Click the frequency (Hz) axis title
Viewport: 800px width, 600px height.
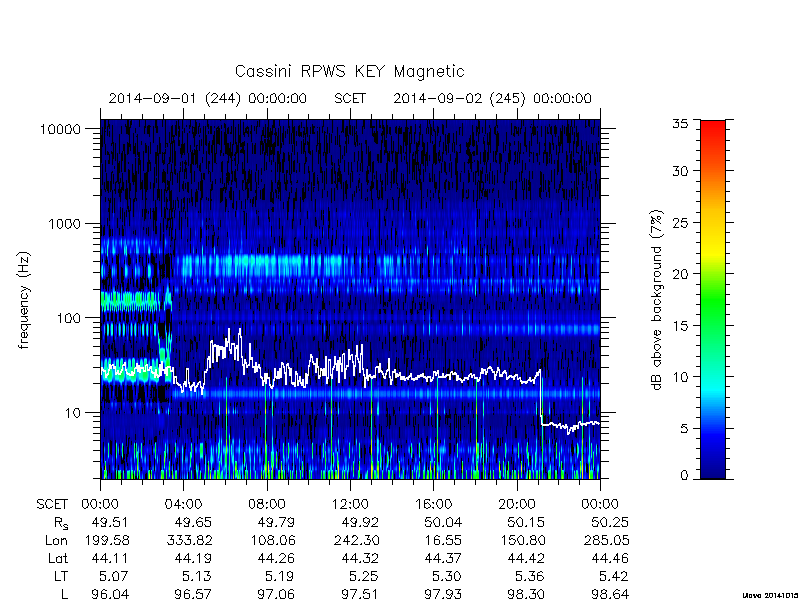pyautogui.click(x=23, y=300)
